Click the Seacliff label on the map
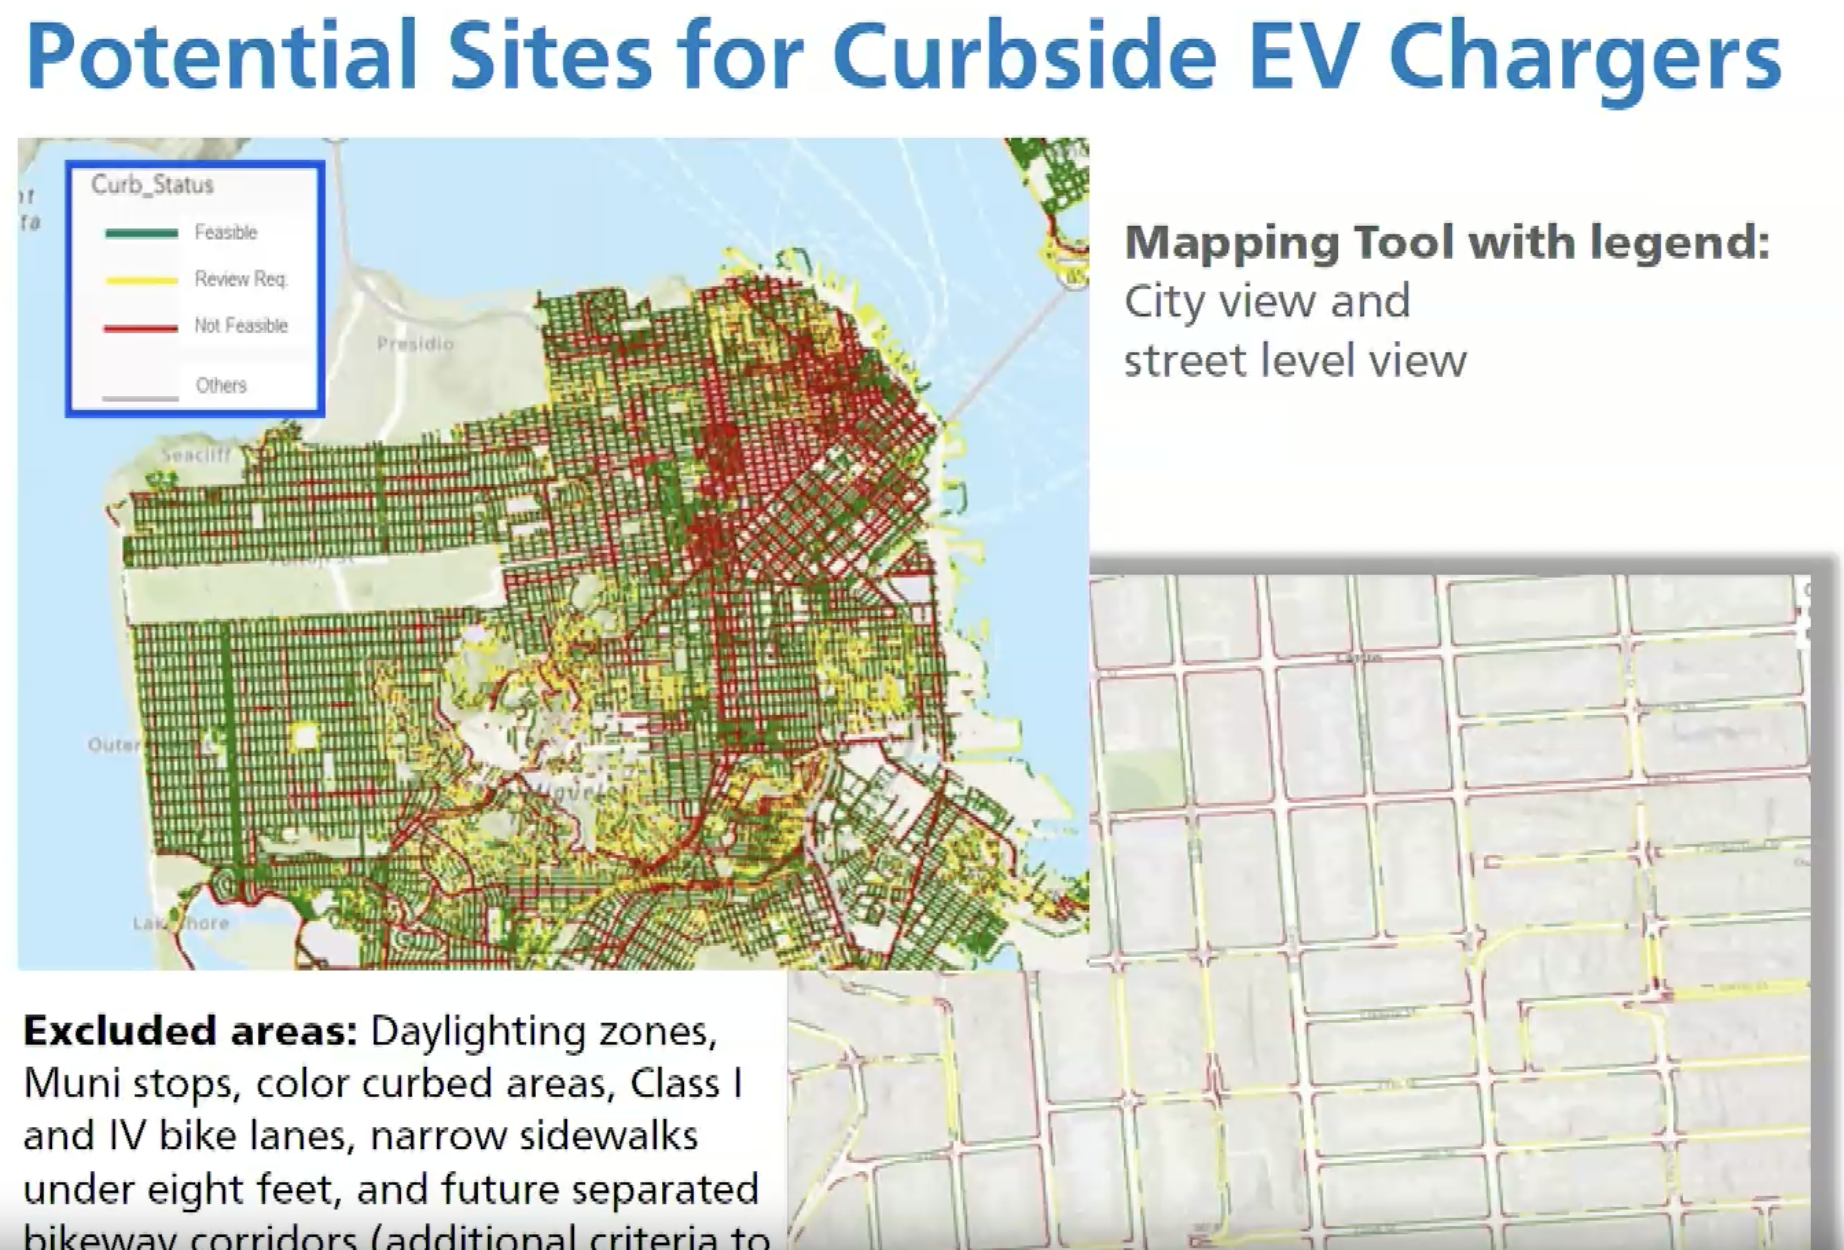 (196, 455)
